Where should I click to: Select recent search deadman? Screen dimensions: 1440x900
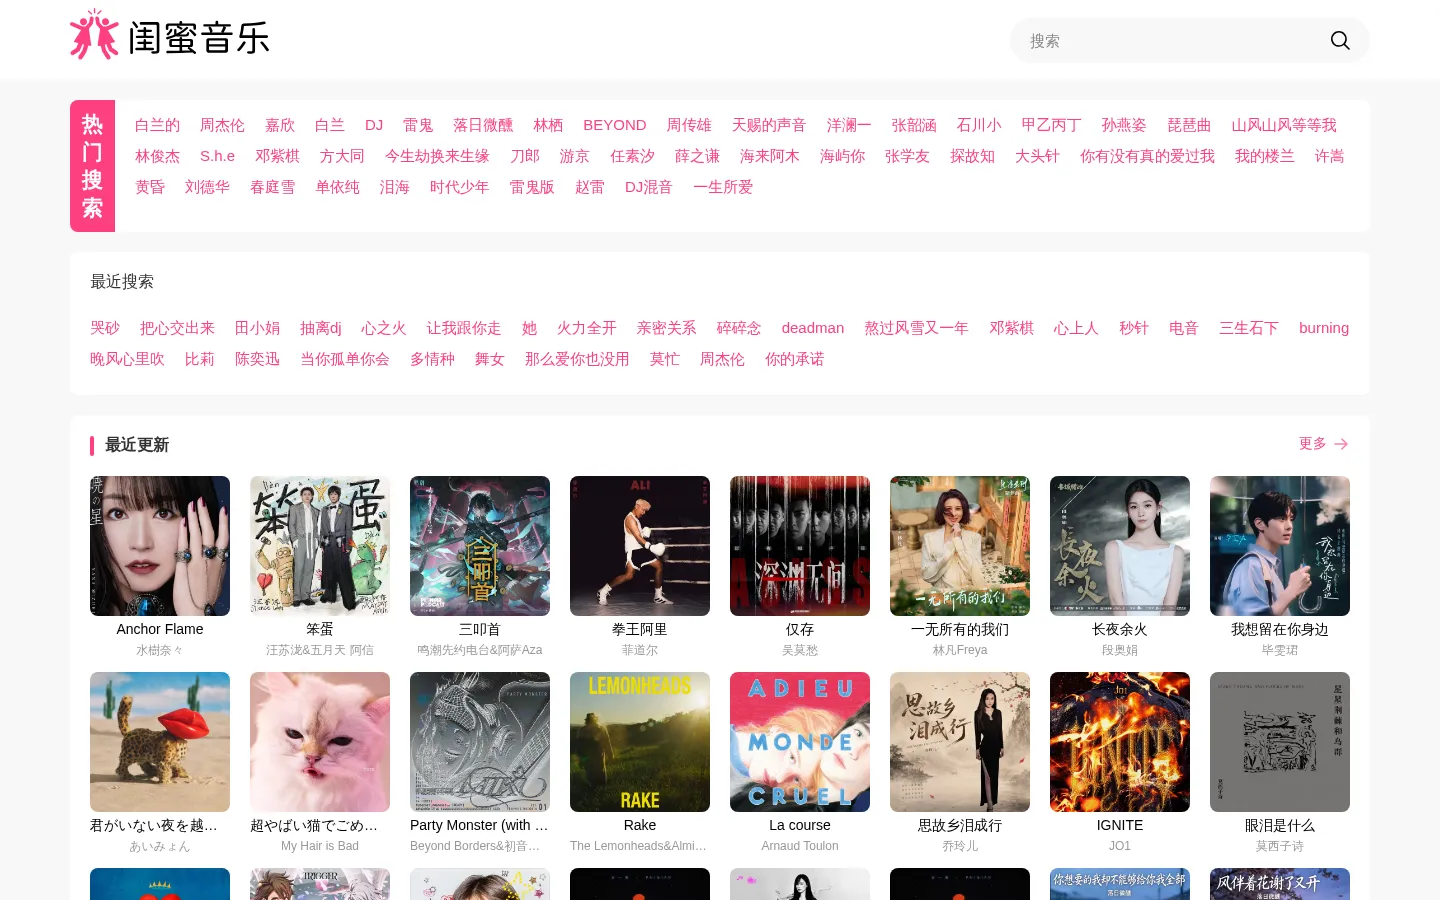click(813, 328)
